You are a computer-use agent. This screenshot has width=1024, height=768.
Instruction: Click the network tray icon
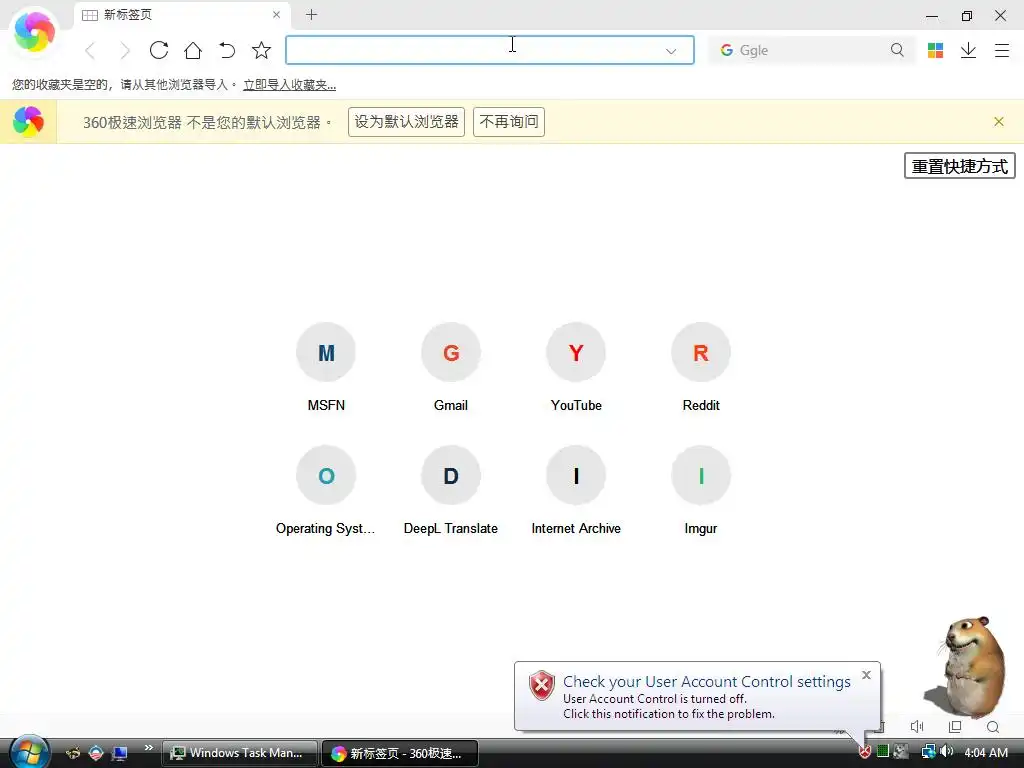pyautogui.click(x=928, y=752)
